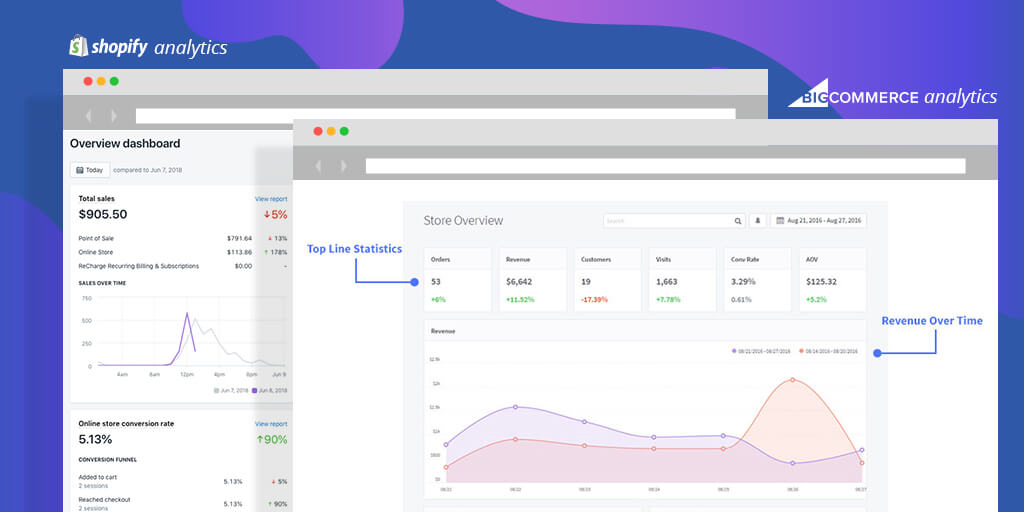
Task: Click the purple data point at 08/25
Action: coord(724,436)
